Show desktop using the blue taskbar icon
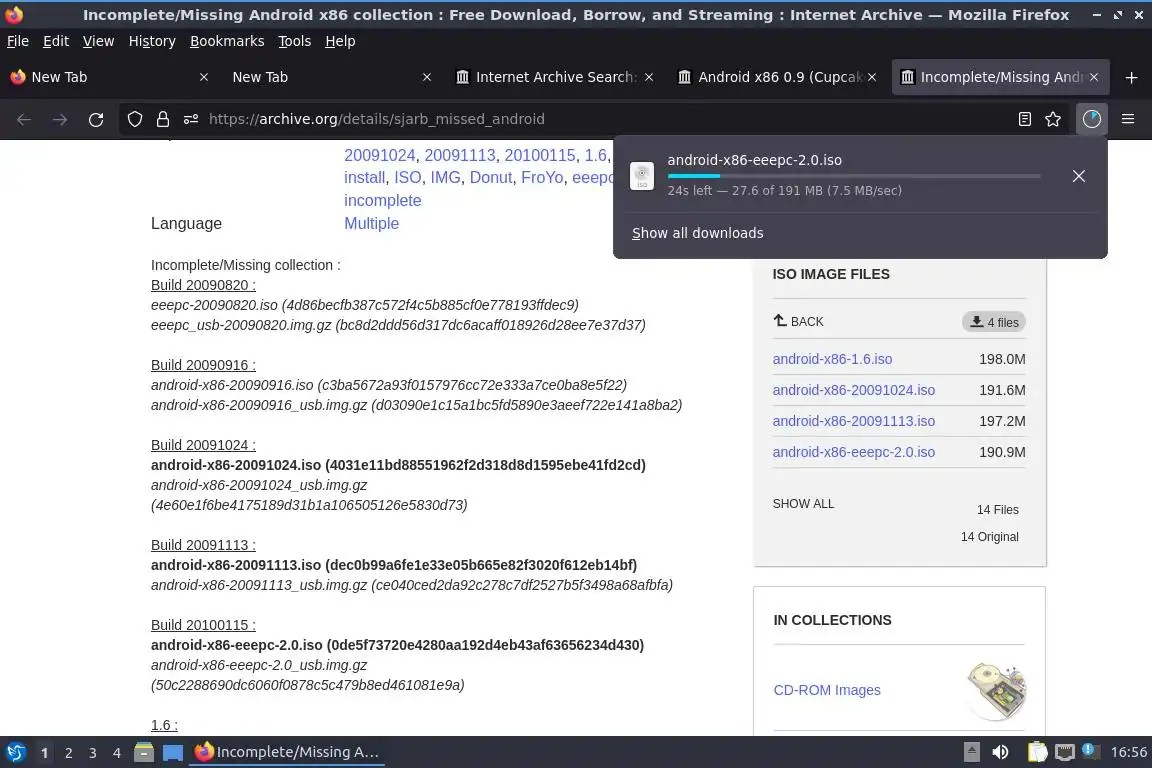This screenshot has height=768, width=1152. coord(173,753)
